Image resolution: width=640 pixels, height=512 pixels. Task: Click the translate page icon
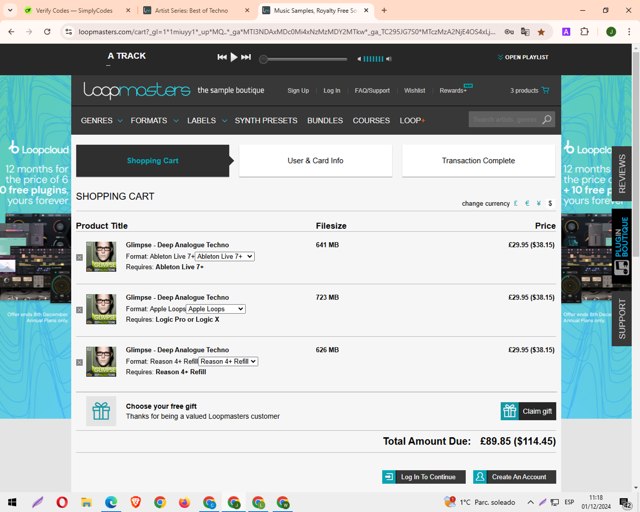coord(525,31)
